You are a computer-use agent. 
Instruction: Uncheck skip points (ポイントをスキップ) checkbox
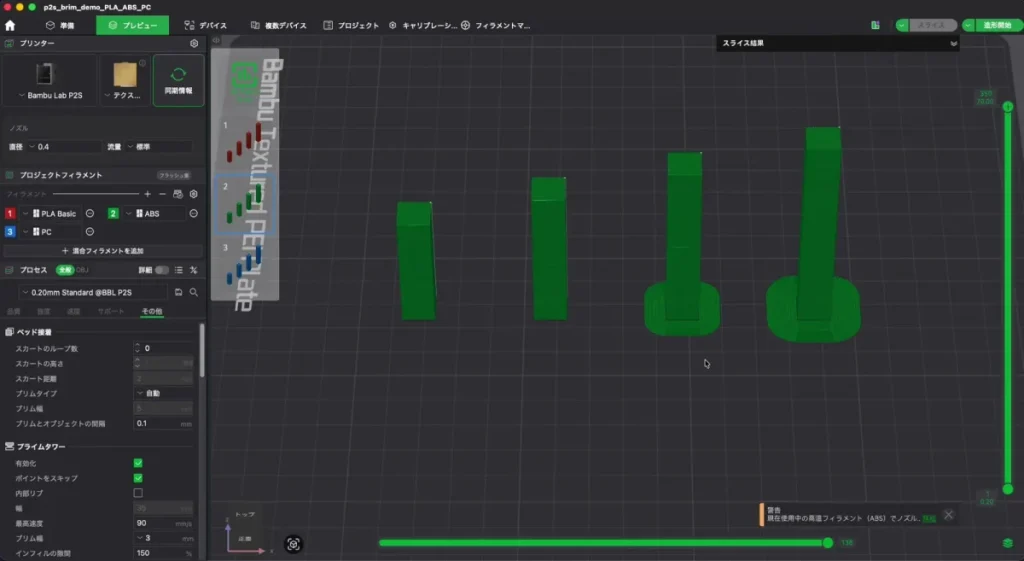coord(138,478)
